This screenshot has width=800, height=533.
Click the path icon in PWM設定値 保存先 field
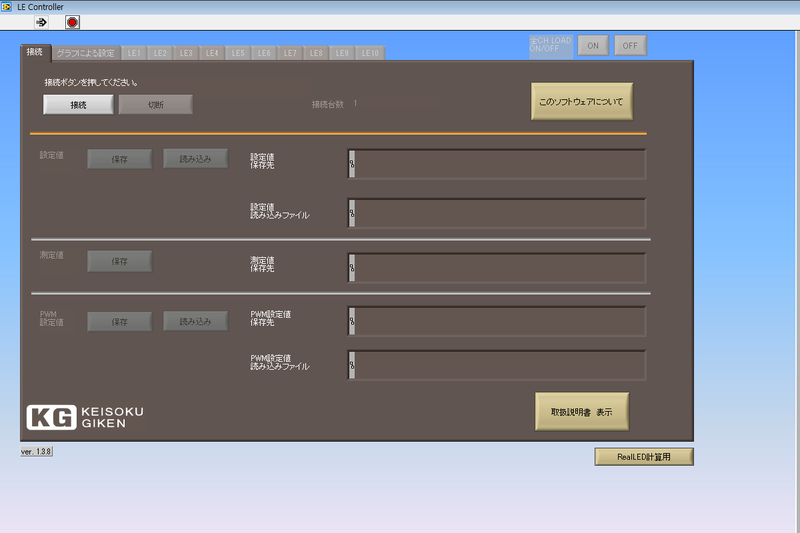point(352,321)
